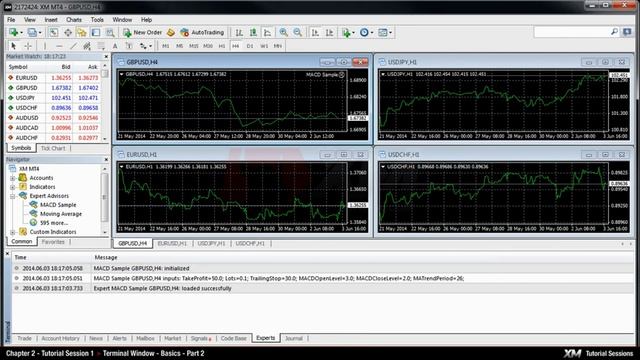The width and height of the screenshot is (640, 360).
Task: Zoom out on the chart
Action: pos(298,32)
